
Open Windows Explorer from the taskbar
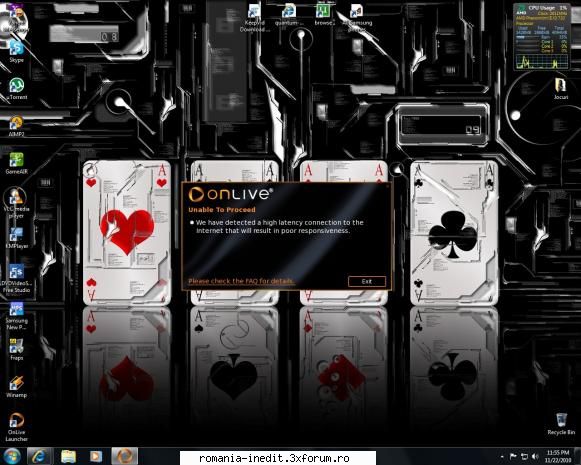coord(69,456)
